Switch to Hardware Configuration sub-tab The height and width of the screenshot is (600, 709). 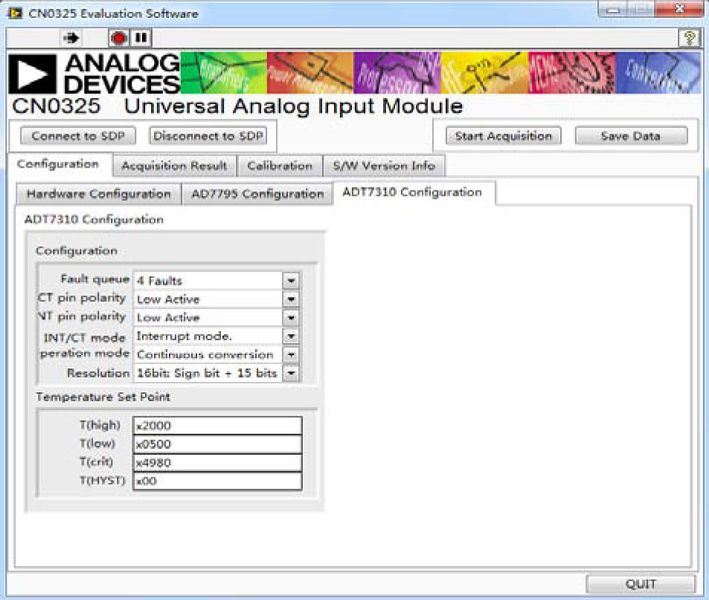99,194
